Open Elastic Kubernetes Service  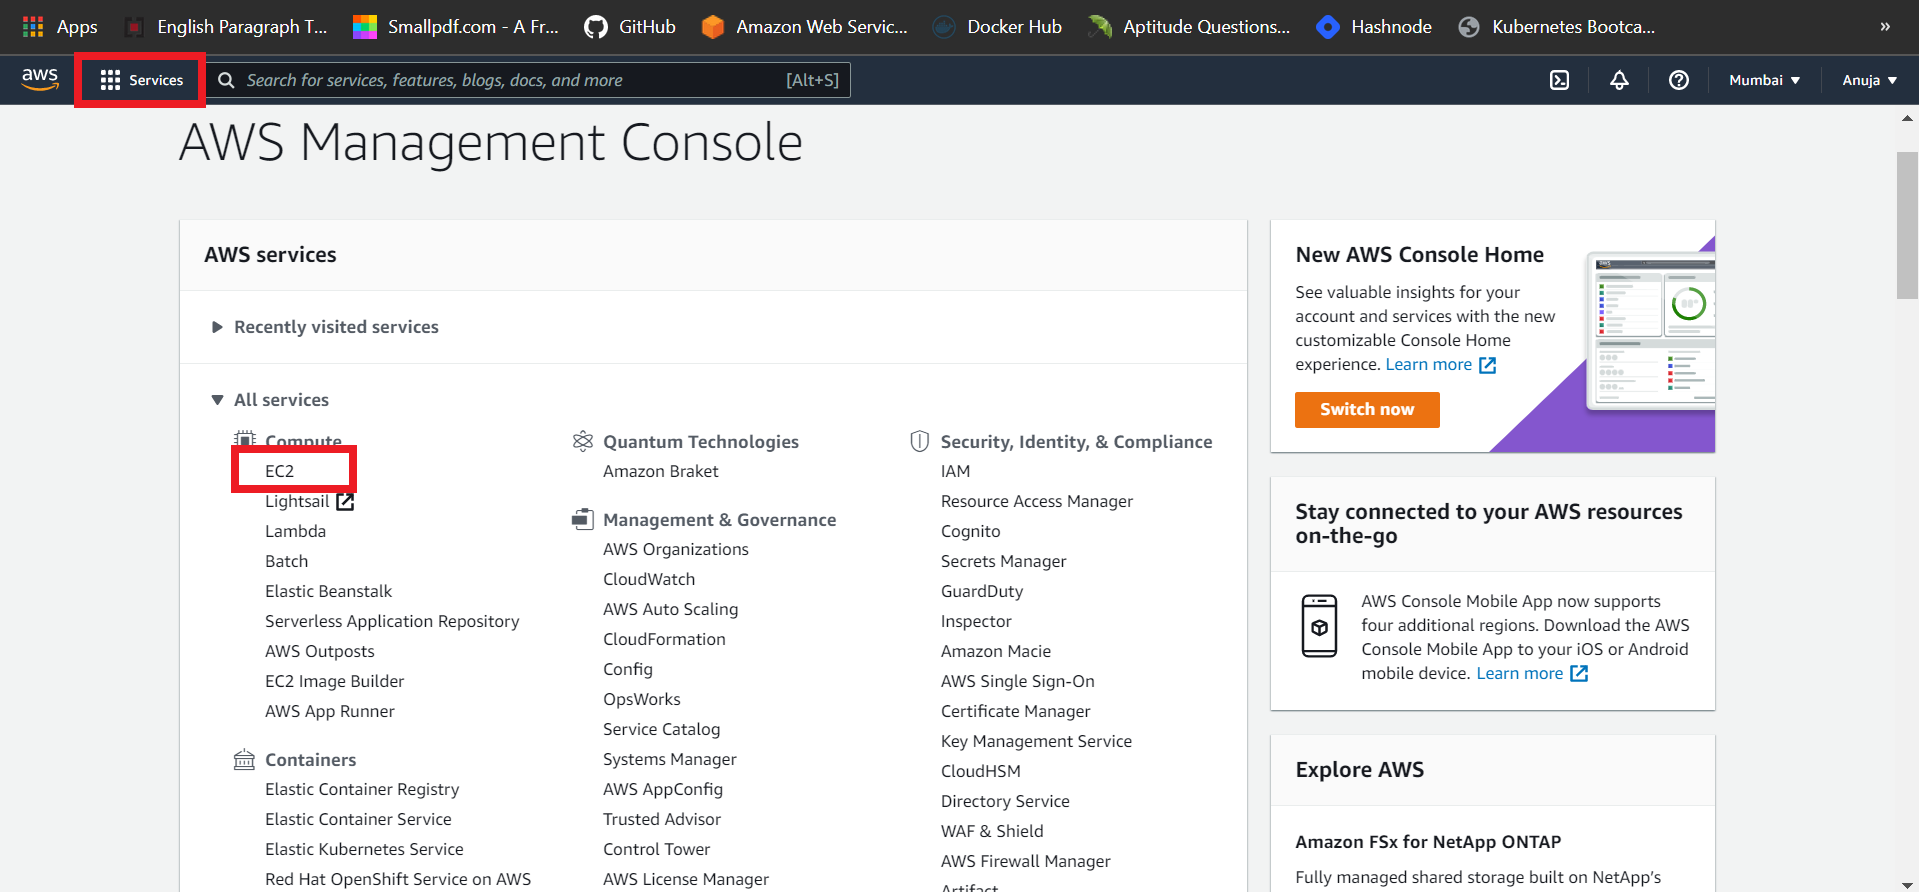point(364,849)
